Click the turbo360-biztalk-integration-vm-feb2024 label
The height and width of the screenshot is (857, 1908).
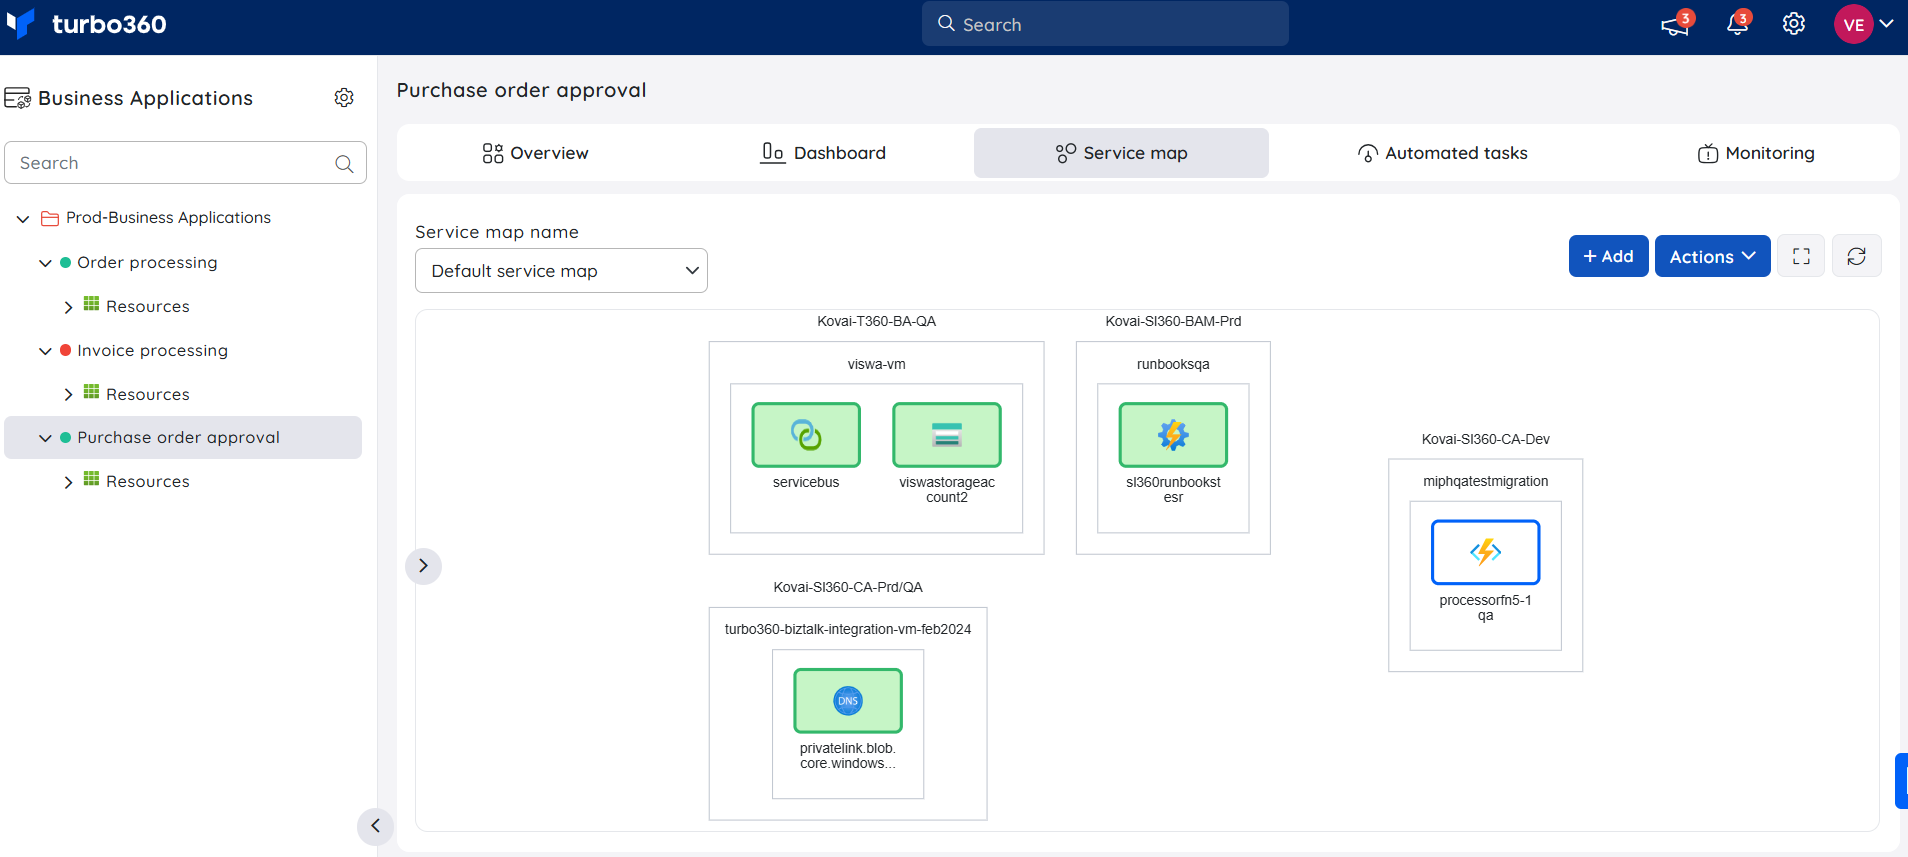click(x=848, y=629)
